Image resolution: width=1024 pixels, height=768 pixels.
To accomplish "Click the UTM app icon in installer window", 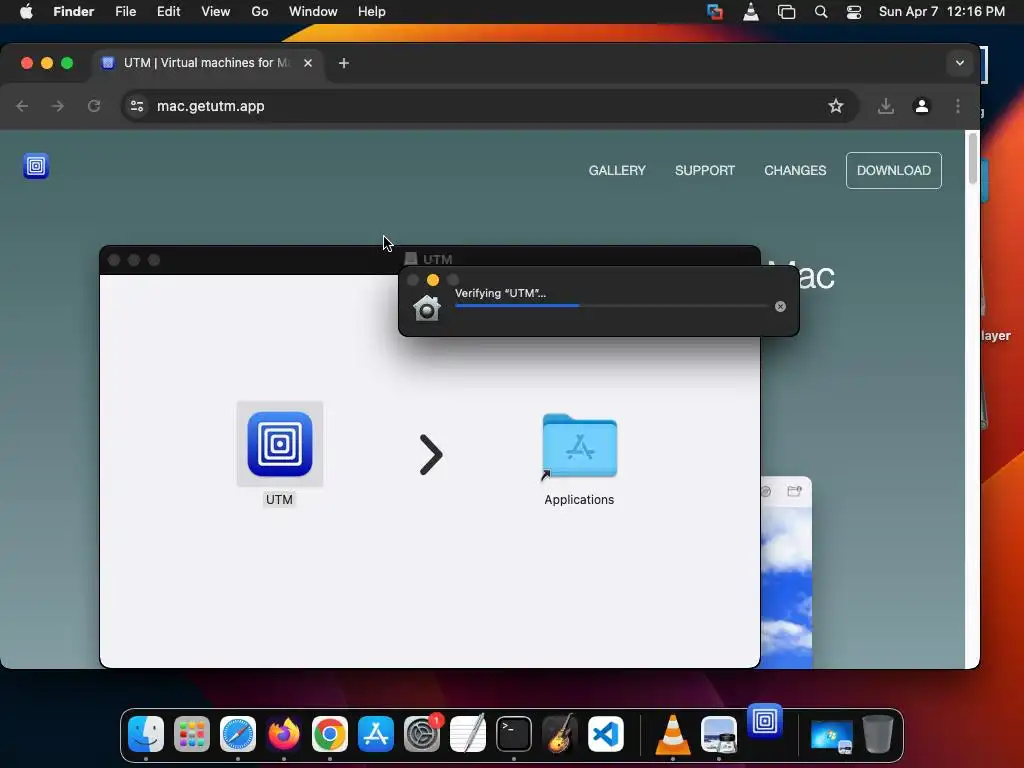I will pos(280,444).
